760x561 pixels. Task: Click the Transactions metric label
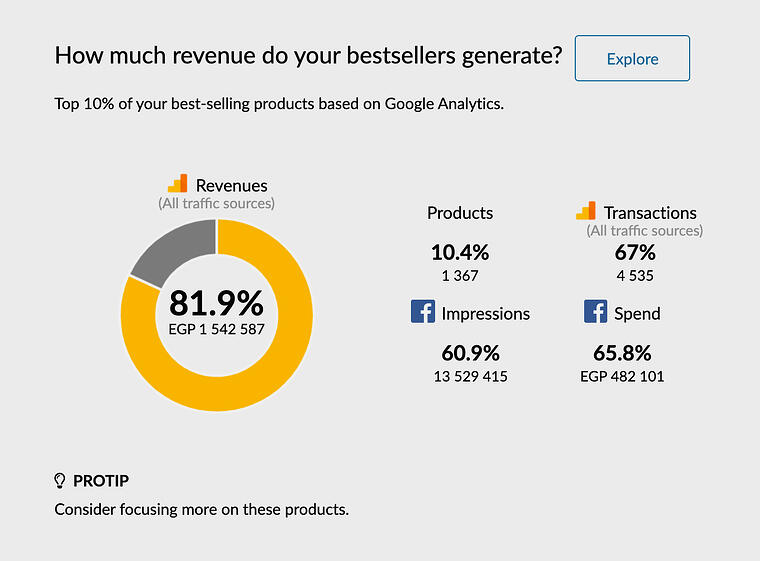[x=650, y=212]
